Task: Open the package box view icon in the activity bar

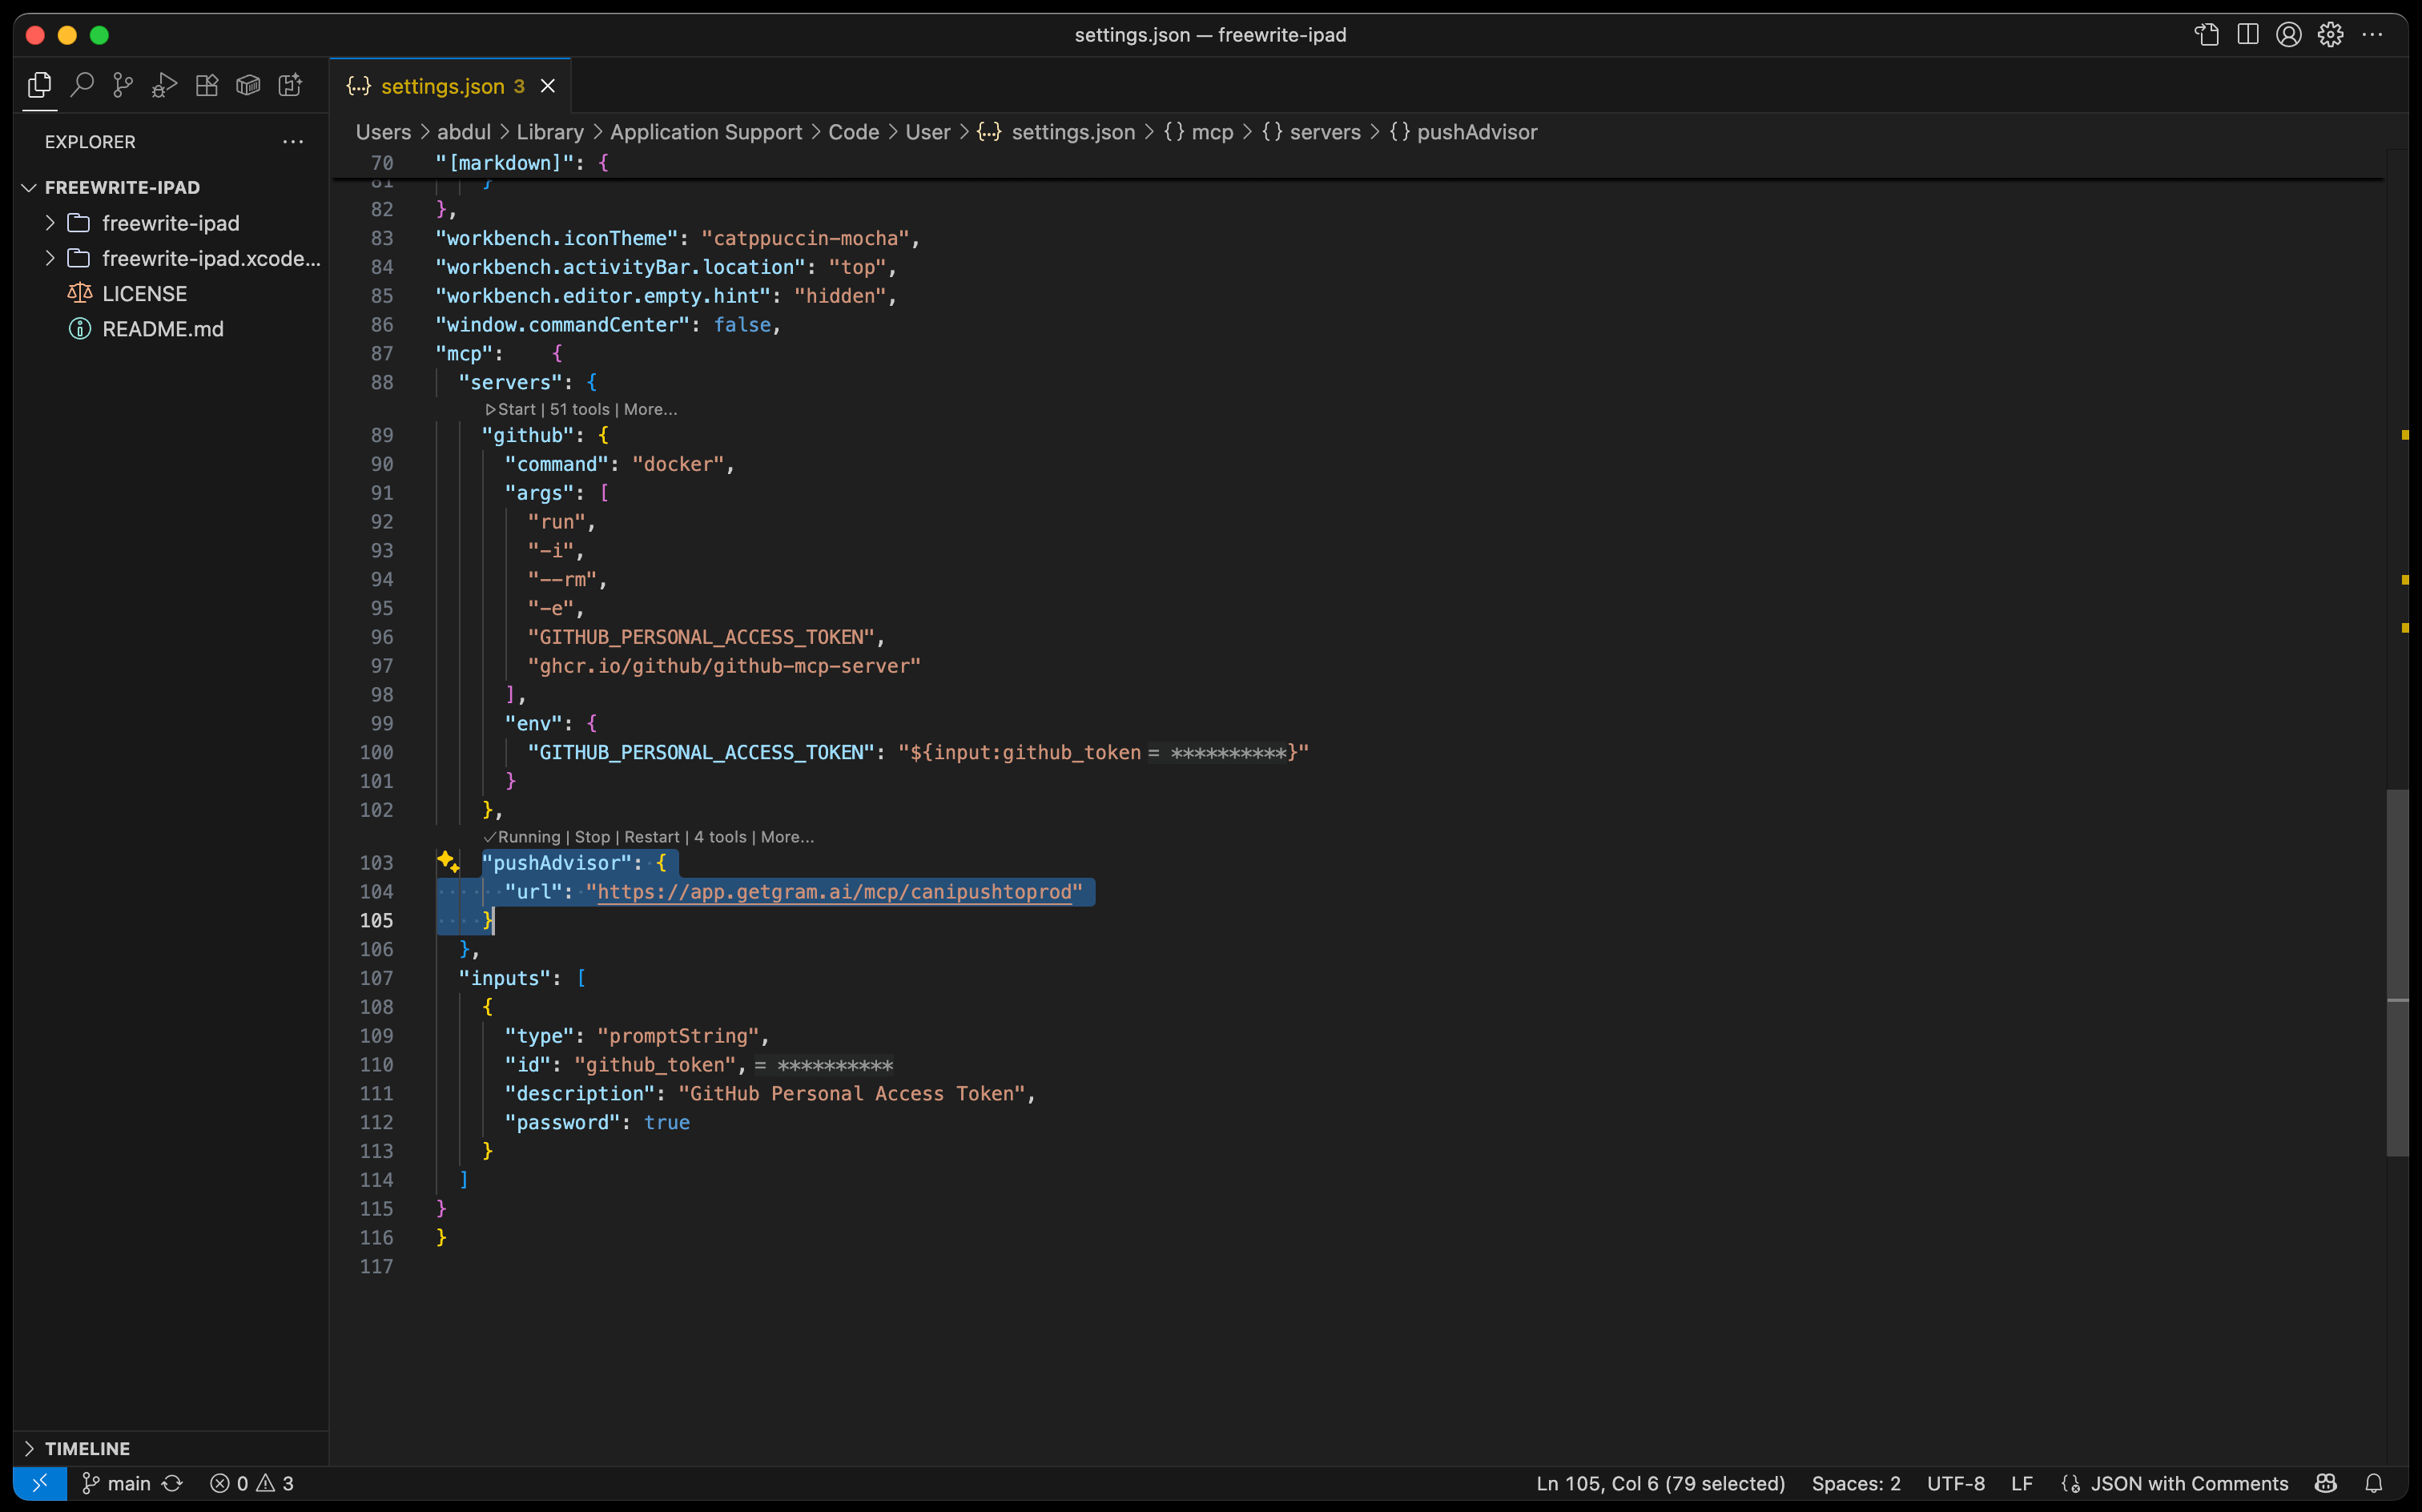Action: tap(248, 86)
